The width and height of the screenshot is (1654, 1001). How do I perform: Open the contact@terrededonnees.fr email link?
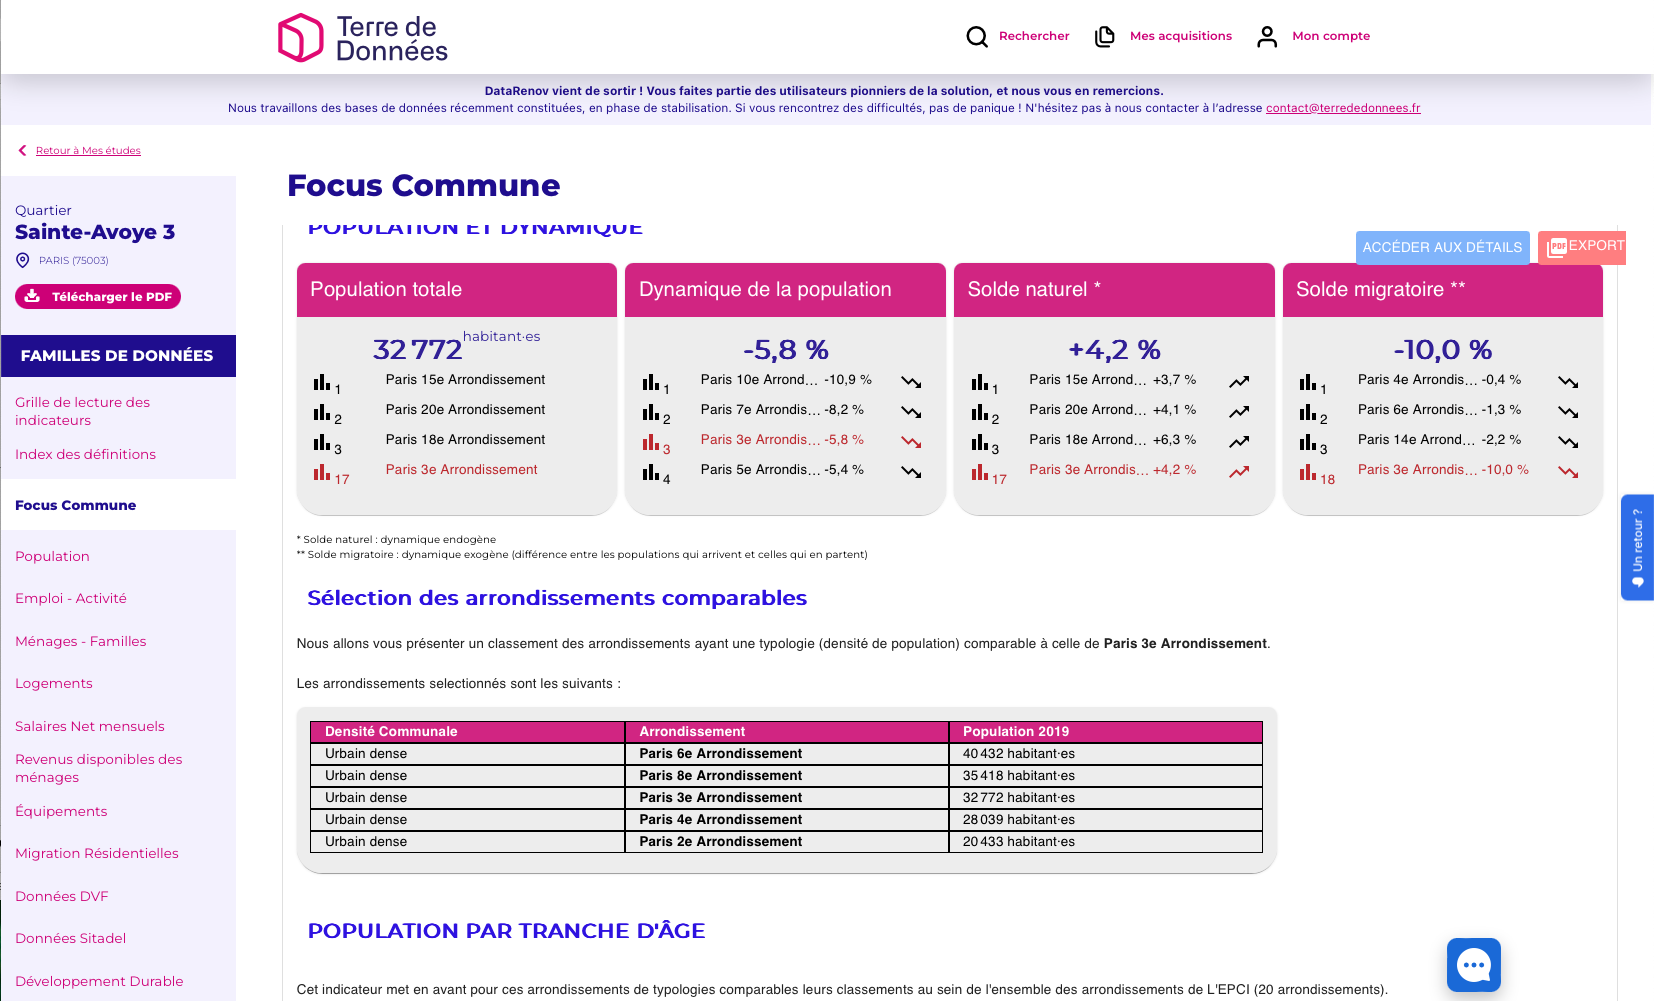[x=1342, y=108]
